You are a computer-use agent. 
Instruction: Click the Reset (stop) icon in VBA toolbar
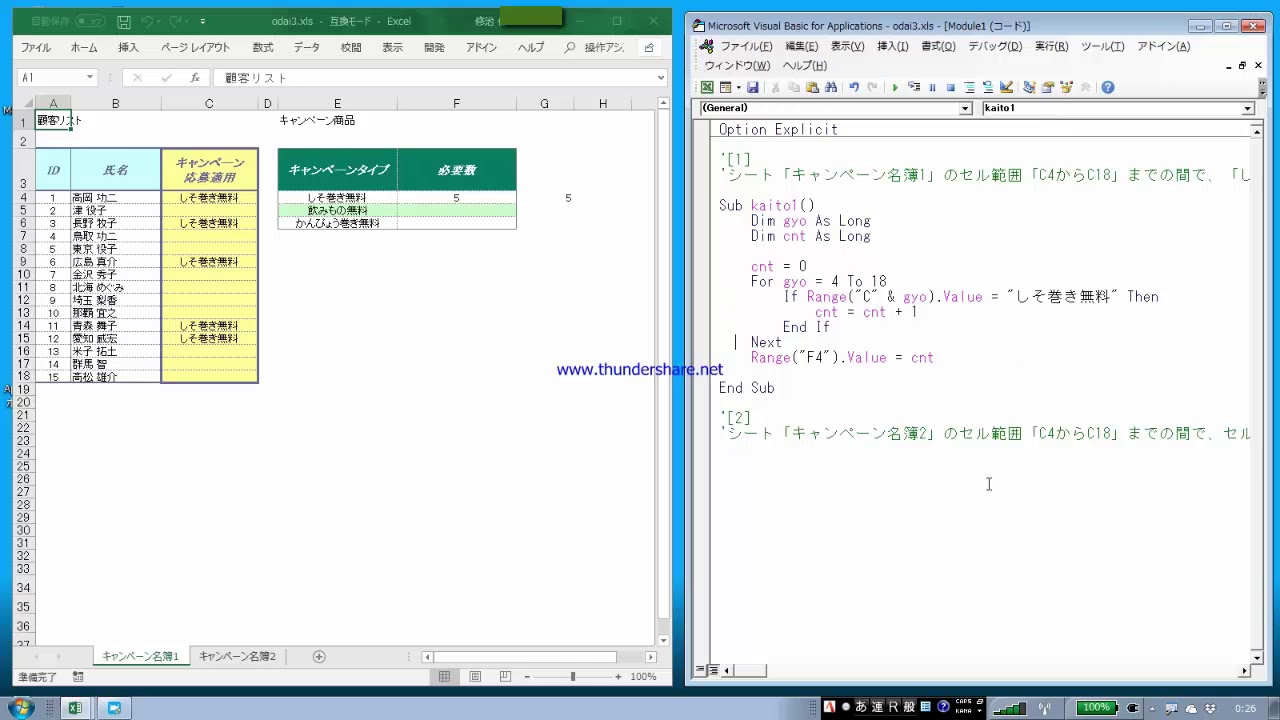(x=950, y=88)
